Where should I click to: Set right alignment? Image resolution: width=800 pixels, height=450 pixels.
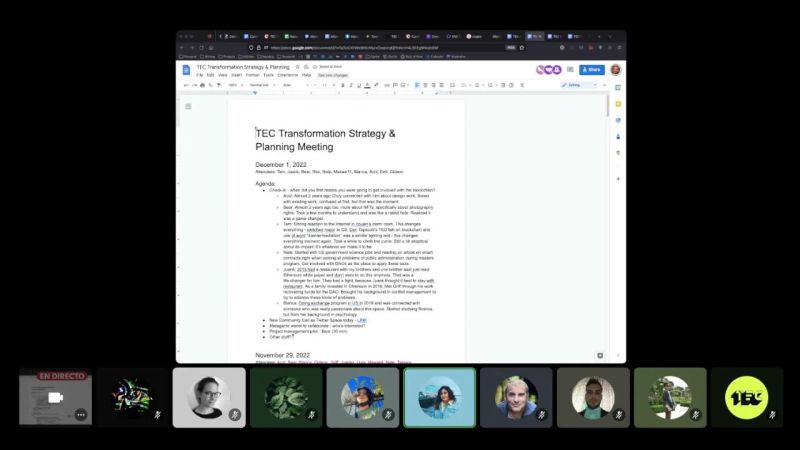click(x=433, y=85)
